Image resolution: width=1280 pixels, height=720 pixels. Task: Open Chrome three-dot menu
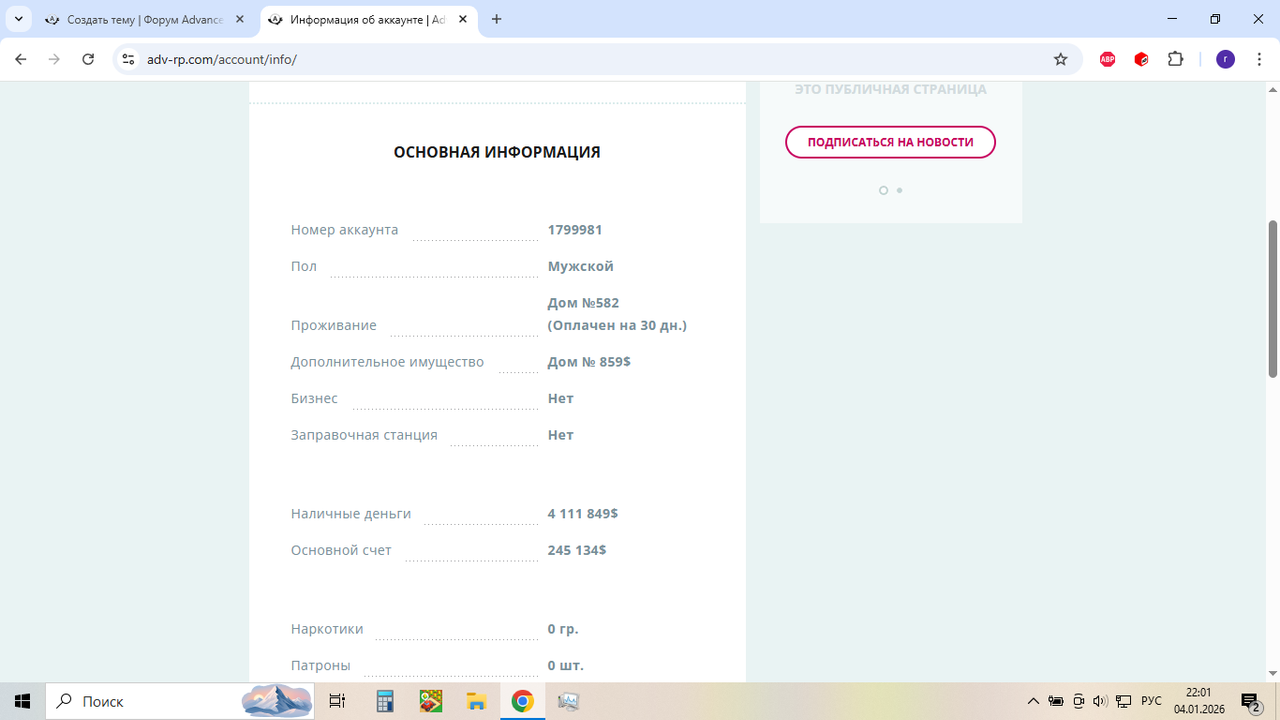[1259, 59]
